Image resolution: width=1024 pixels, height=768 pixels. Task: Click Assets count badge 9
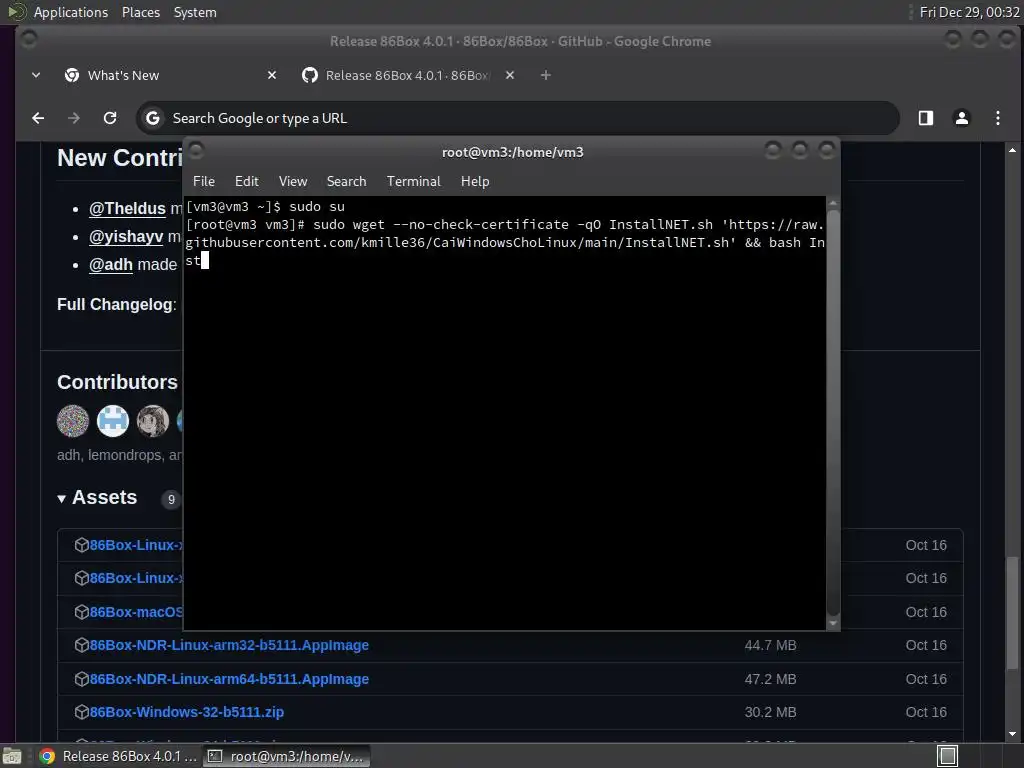[171, 500]
